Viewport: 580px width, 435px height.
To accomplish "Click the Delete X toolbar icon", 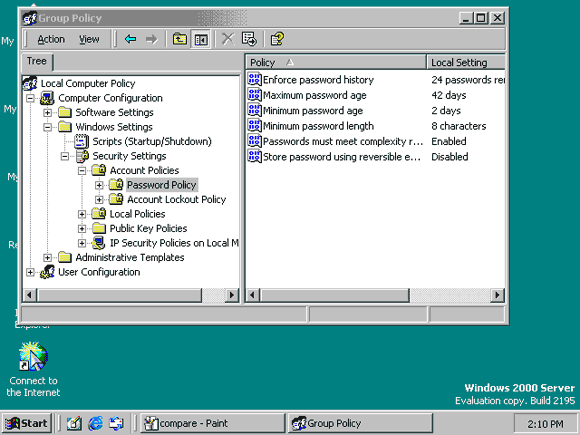I will click(x=228, y=39).
